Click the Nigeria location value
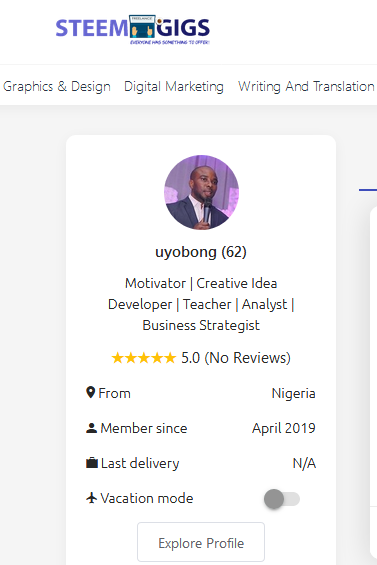 pyautogui.click(x=293, y=393)
